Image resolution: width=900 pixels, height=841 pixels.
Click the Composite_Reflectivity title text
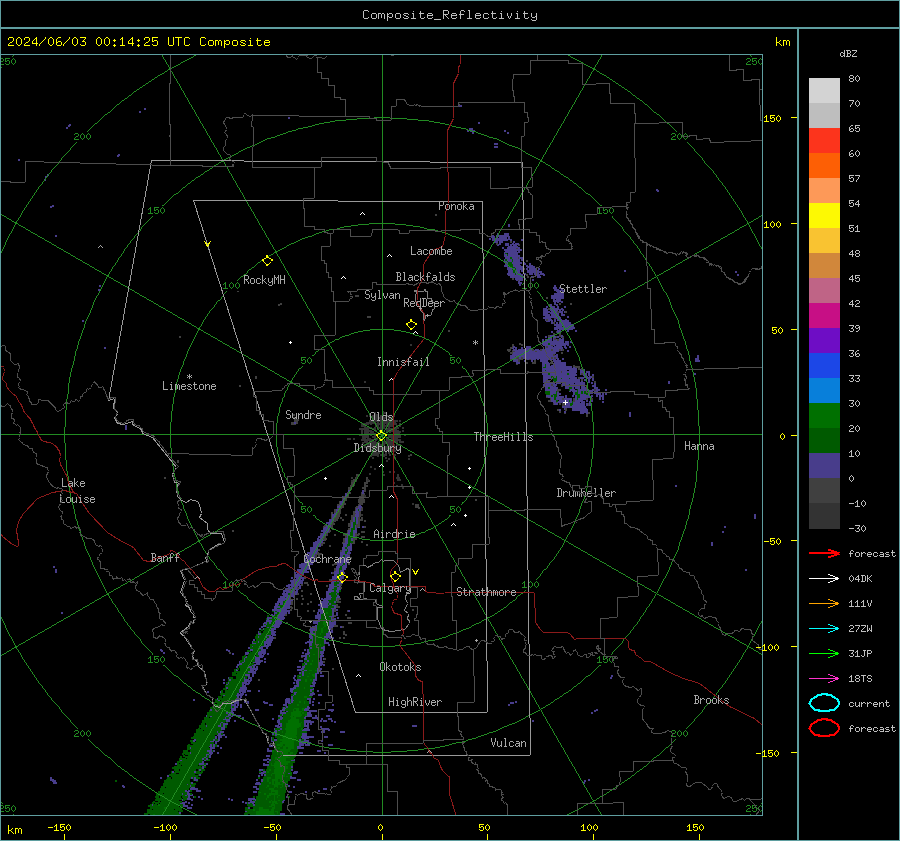(x=450, y=15)
